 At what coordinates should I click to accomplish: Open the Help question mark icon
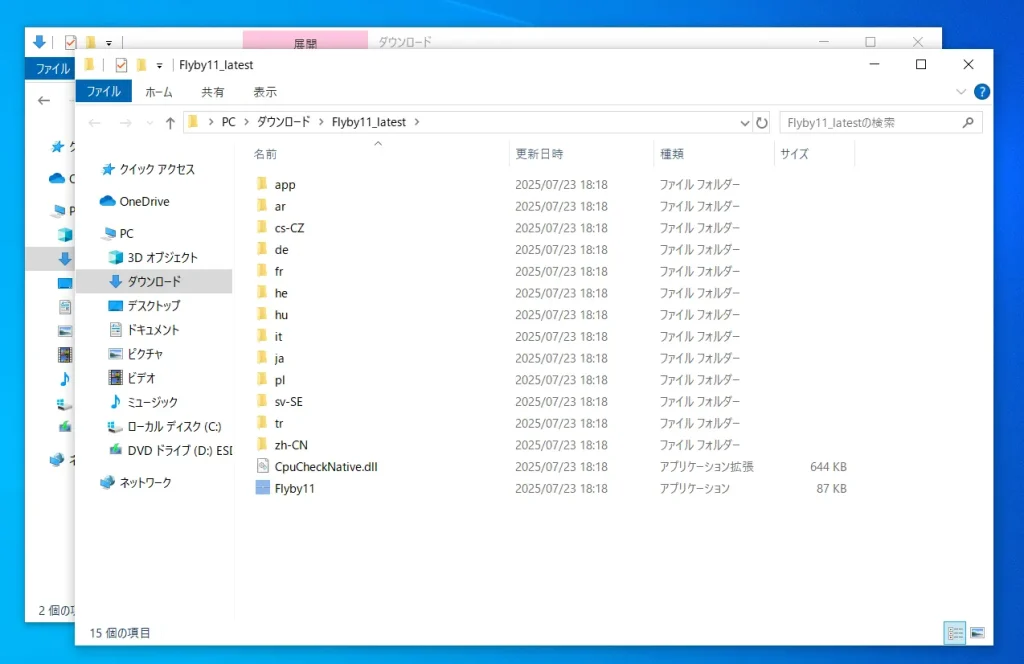[982, 92]
